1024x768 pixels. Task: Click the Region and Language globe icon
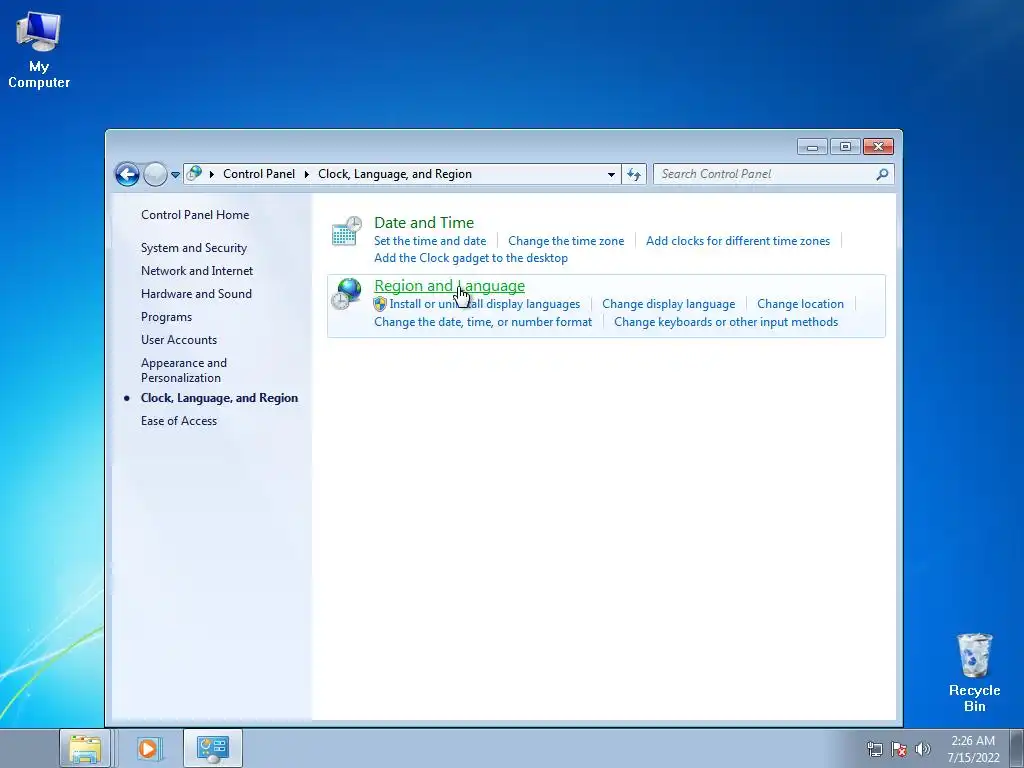tap(346, 293)
